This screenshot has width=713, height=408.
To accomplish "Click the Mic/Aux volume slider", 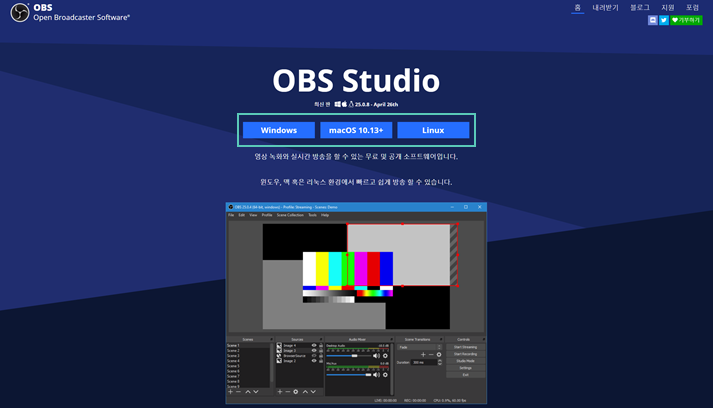I will click(349, 375).
